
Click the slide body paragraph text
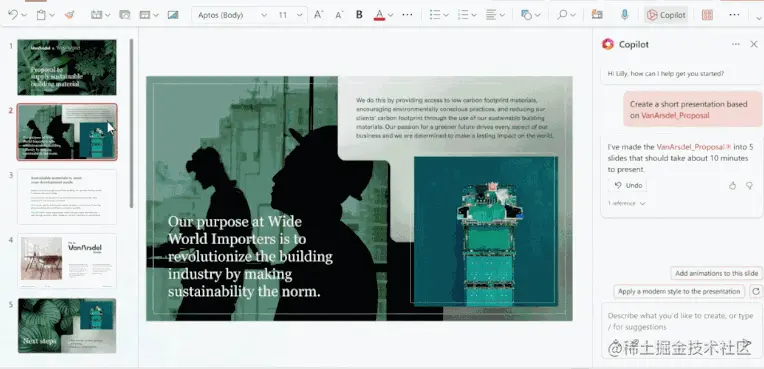pos(455,118)
